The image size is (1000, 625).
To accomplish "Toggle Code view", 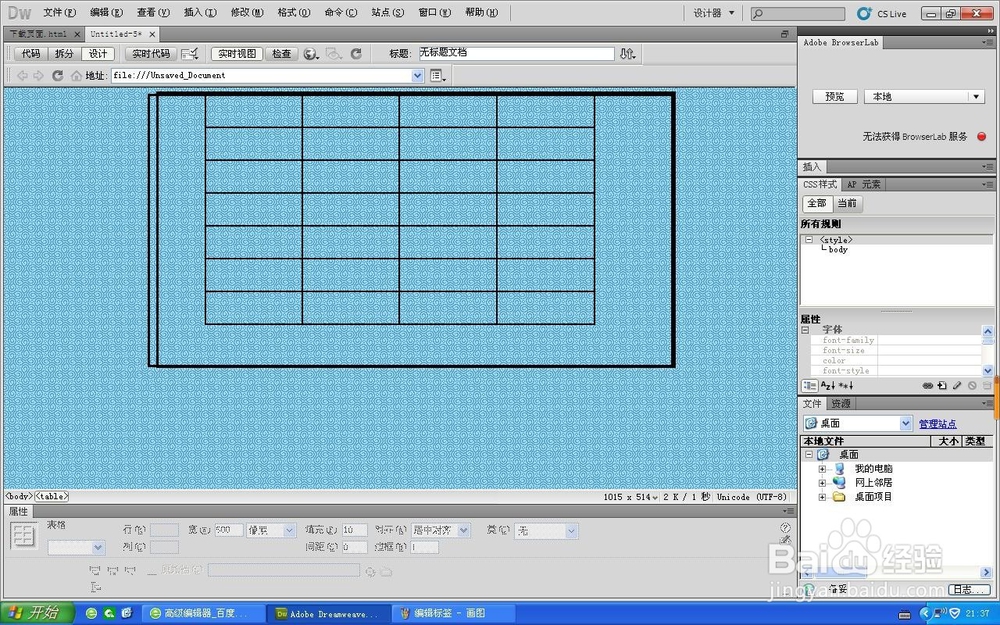I will point(31,54).
